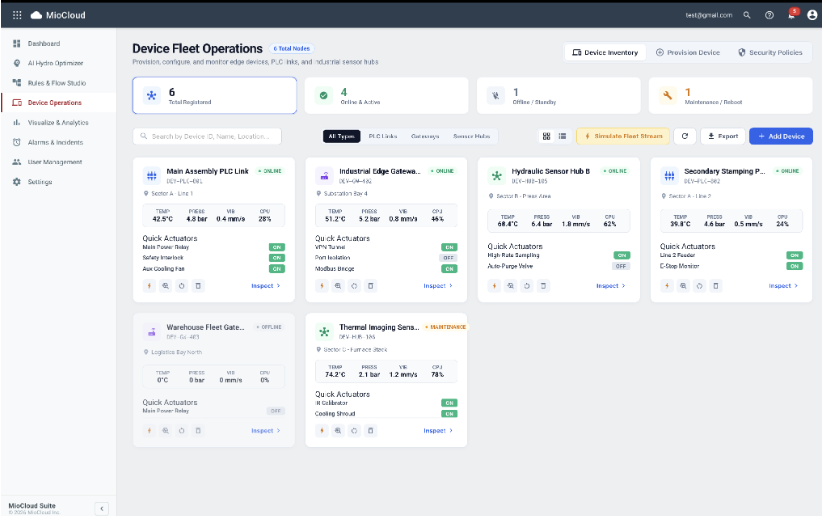Screen dimensions: 822x516
Task: Select the All Types filter tab
Action: (341, 136)
